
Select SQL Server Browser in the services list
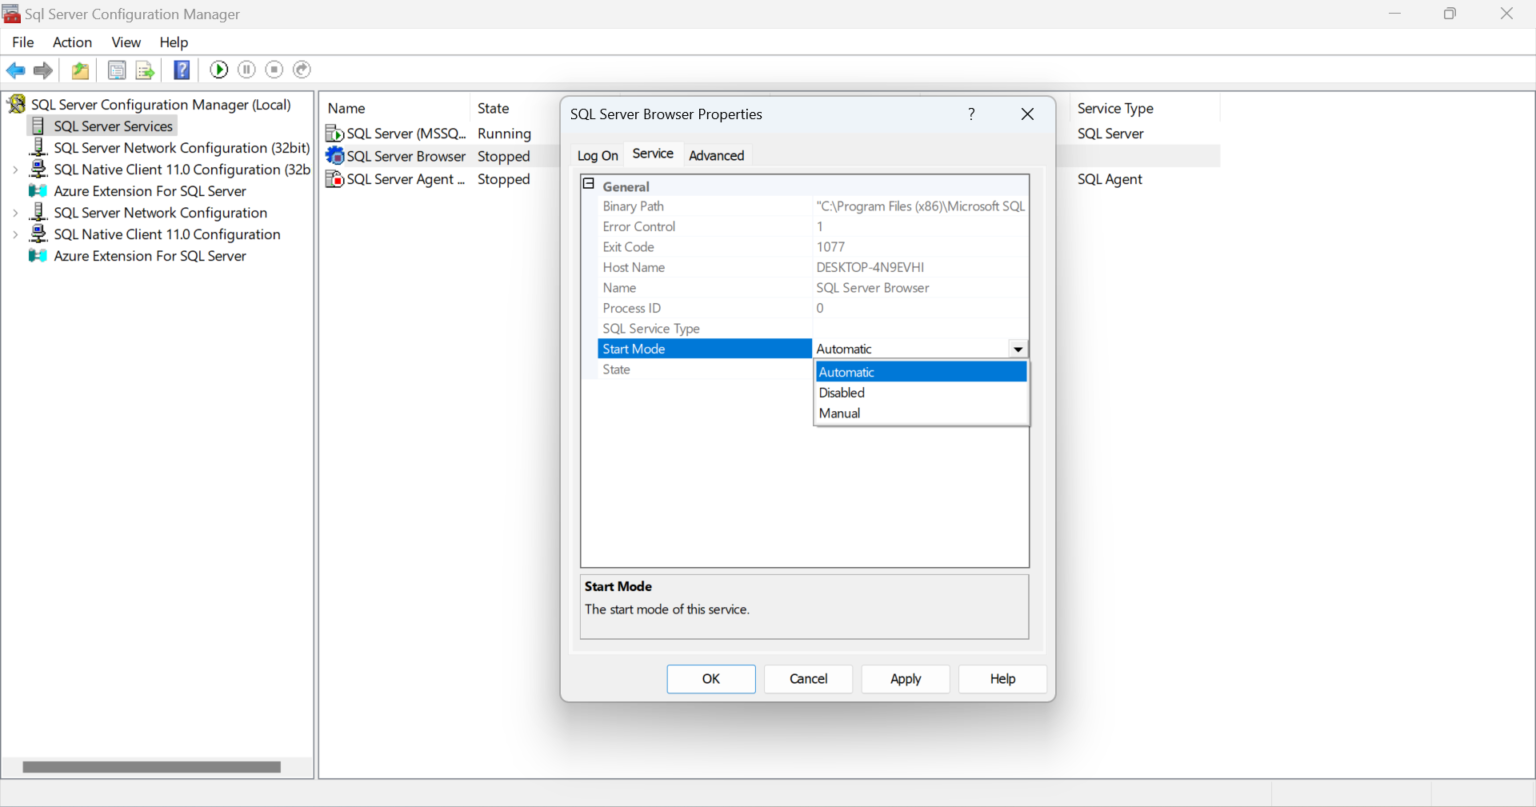pyautogui.click(x=405, y=156)
